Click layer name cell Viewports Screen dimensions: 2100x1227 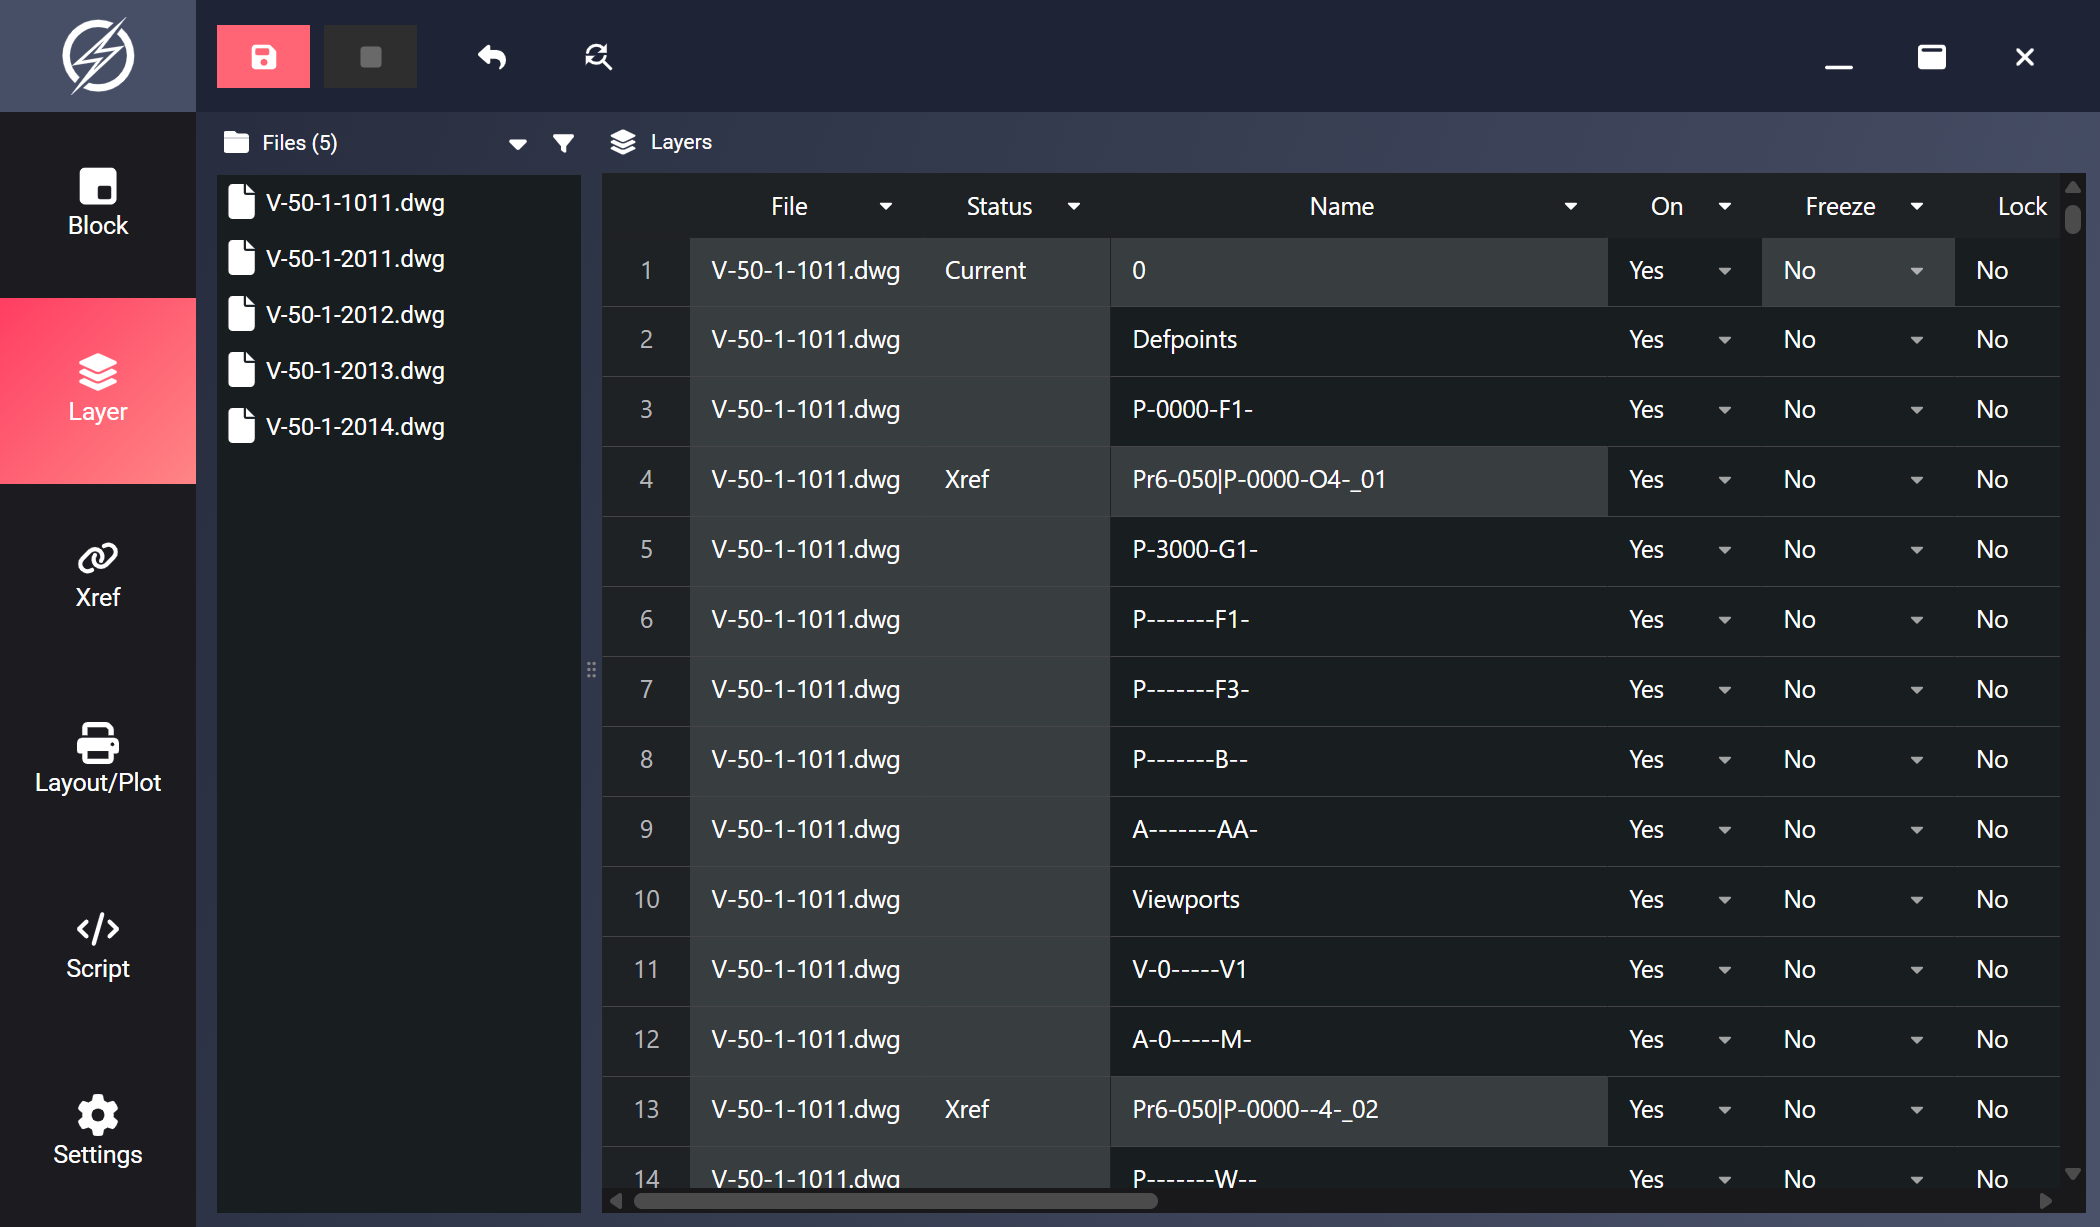(1359, 901)
